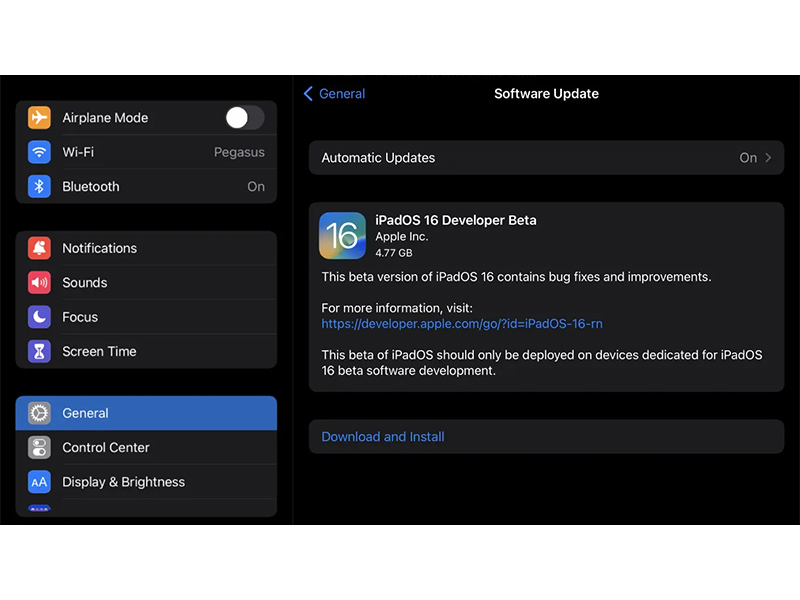Select Sounds in the sidebar

[146, 283]
